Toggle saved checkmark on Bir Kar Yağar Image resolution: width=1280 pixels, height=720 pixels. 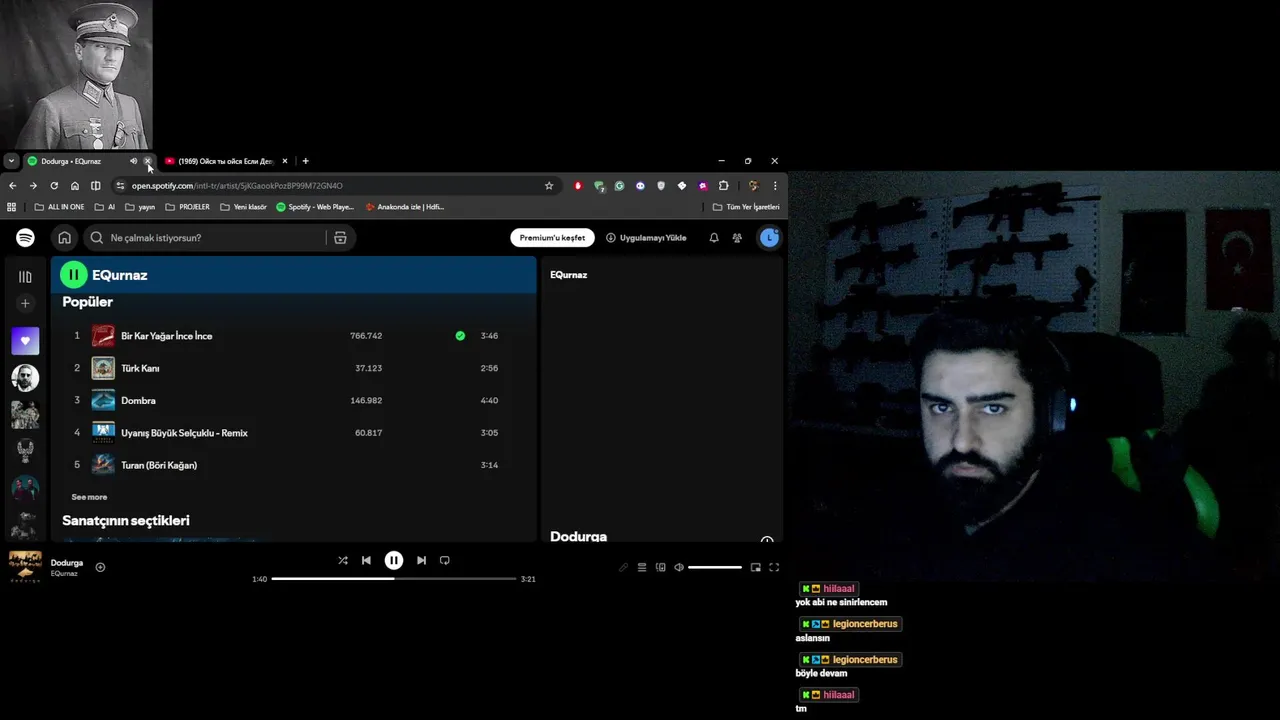click(x=460, y=336)
